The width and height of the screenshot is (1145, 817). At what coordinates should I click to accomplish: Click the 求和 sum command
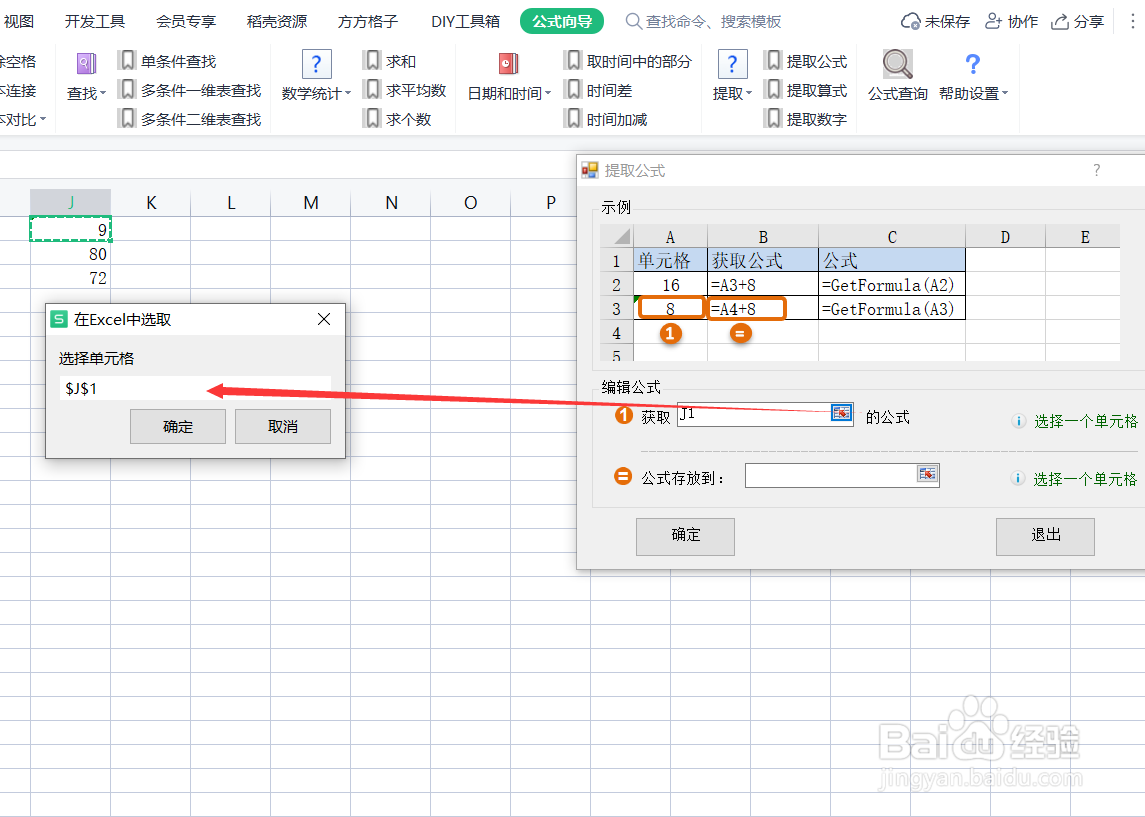(x=391, y=61)
